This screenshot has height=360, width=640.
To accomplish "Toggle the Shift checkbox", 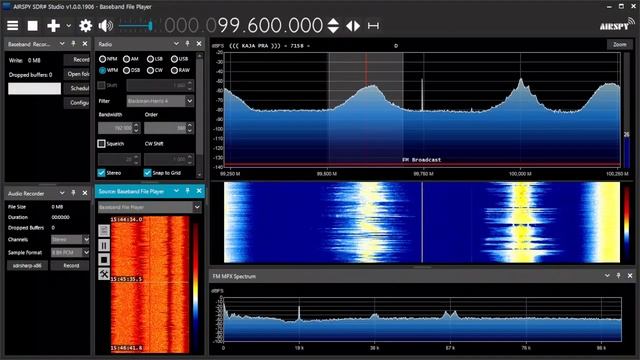I will (x=101, y=85).
